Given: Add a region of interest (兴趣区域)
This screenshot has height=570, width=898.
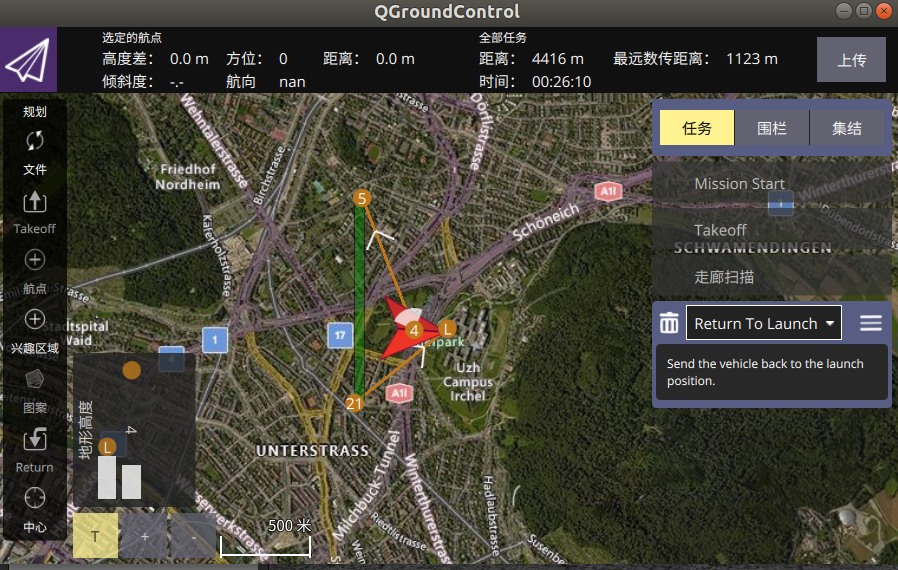Looking at the screenshot, I should 35,319.
